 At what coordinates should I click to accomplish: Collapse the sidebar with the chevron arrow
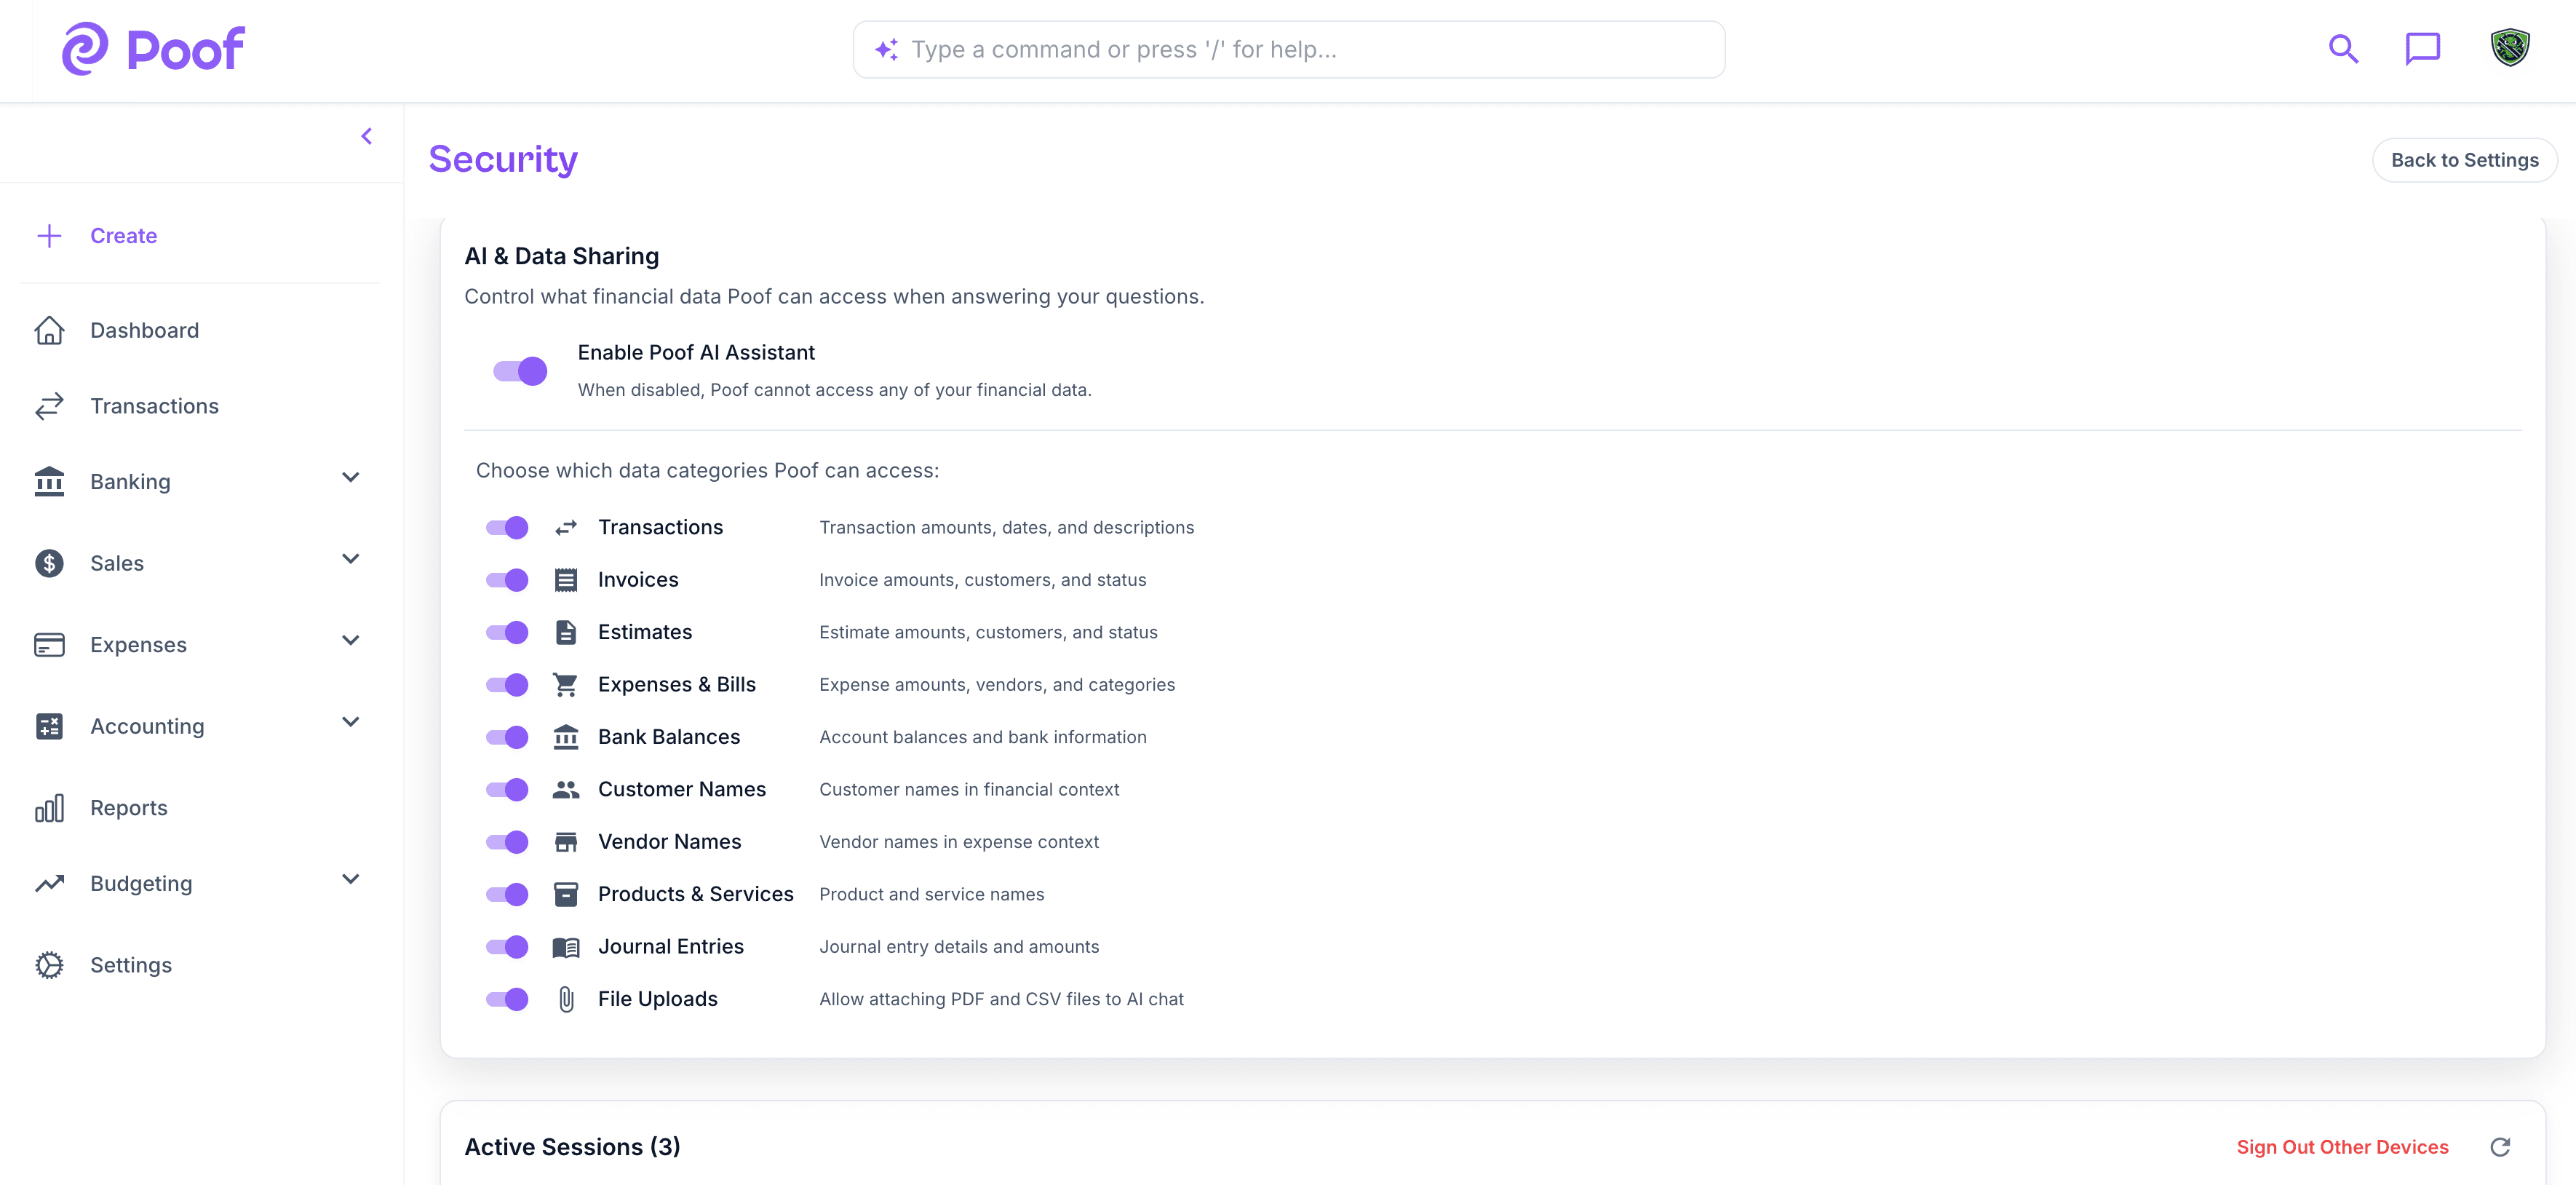[x=366, y=136]
